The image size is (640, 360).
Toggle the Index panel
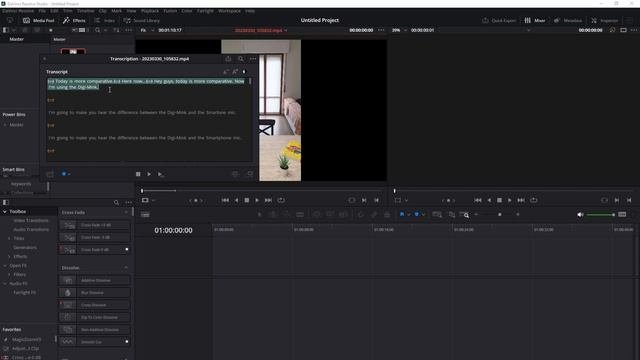(104, 20)
